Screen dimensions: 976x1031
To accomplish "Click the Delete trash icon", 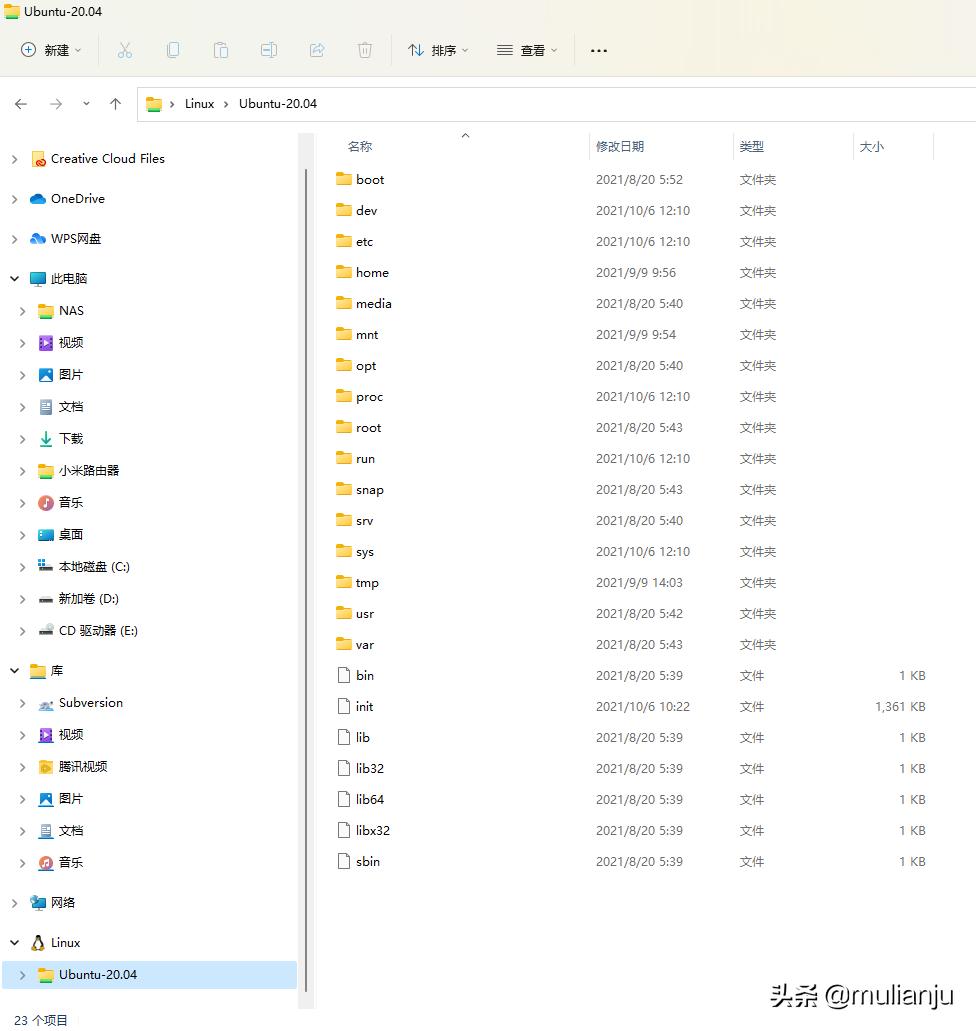I will [x=364, y=50].
